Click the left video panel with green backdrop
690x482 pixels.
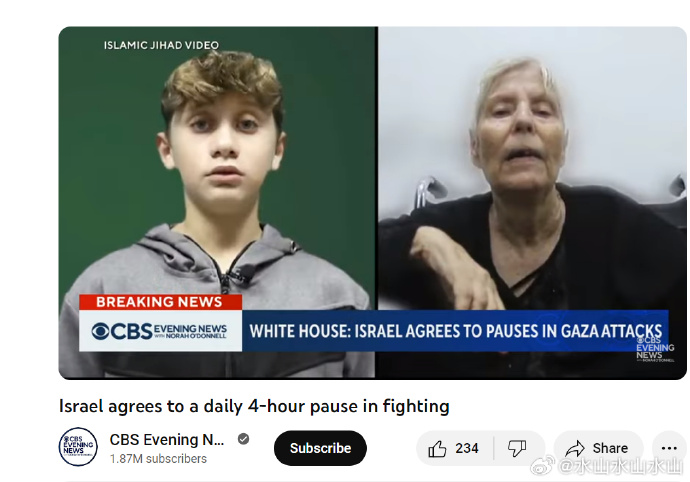coord(217,202)
